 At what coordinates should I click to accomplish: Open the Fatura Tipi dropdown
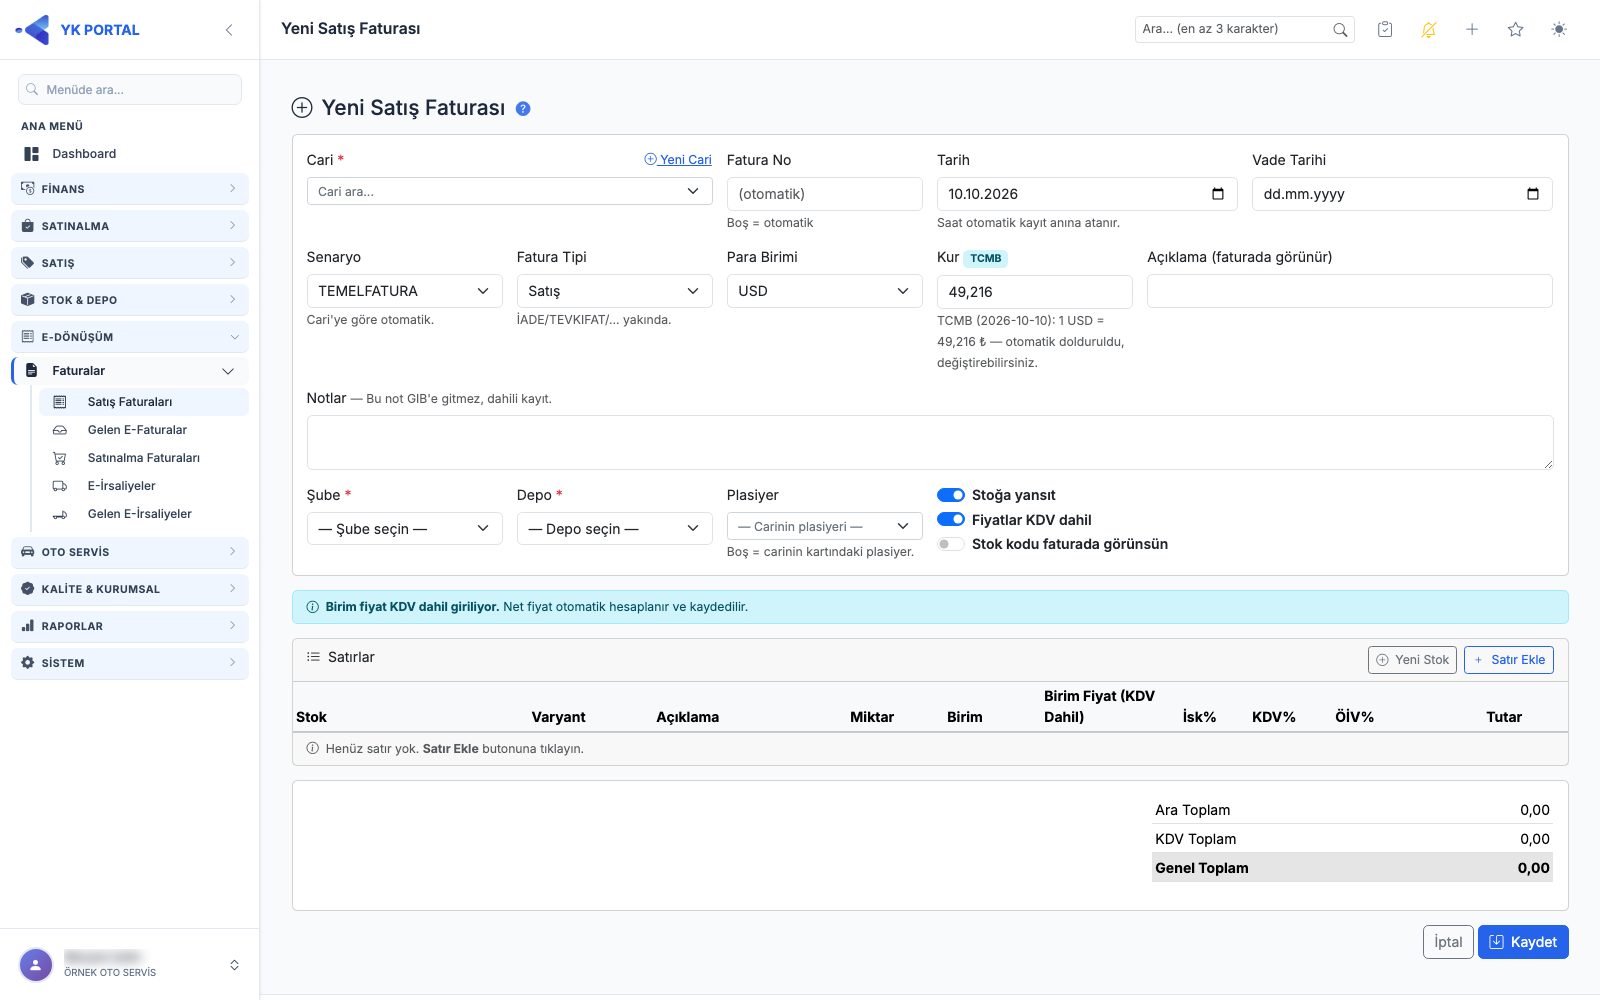614,291
